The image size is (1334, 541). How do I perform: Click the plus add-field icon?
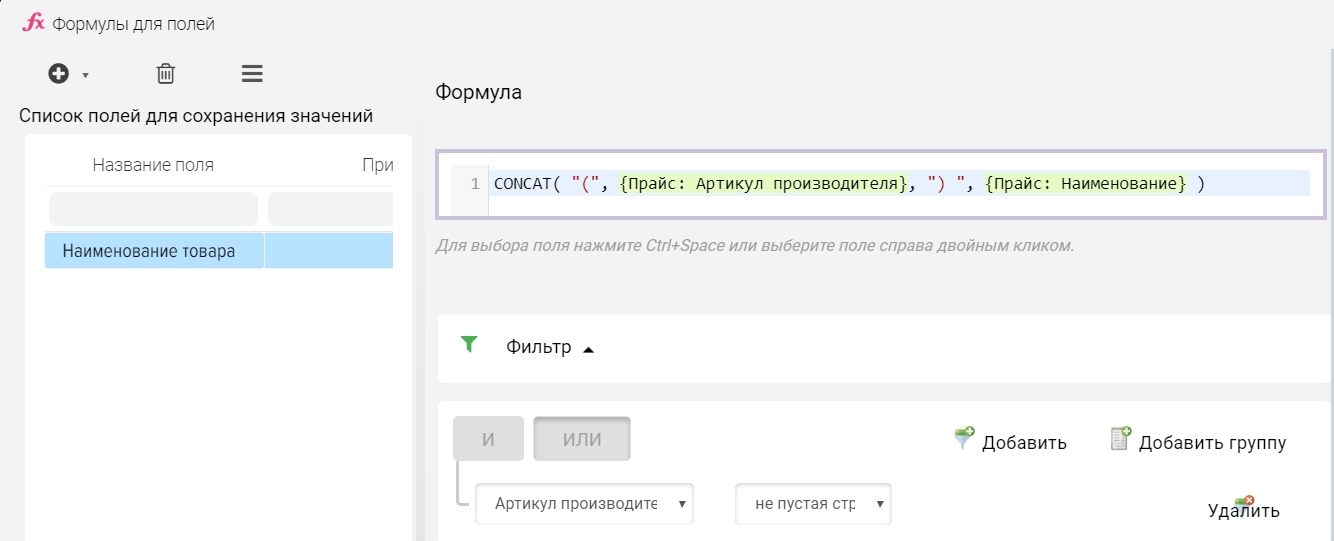pyautogui.click(x=59, y=73)
